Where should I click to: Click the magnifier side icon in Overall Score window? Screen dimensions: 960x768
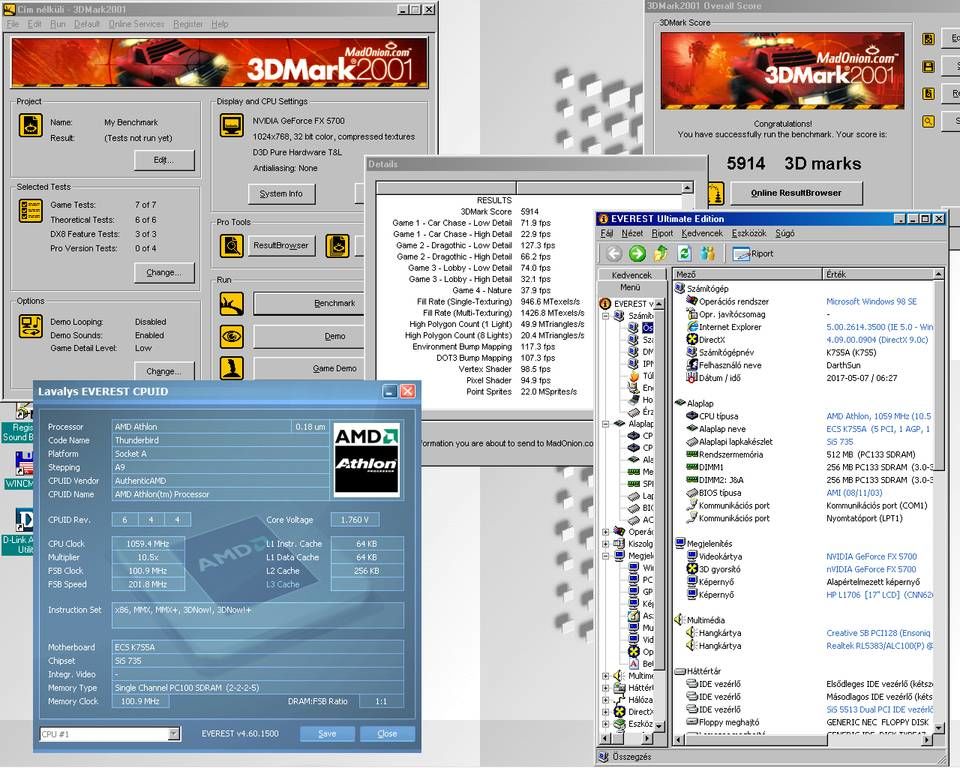point(929,121)
